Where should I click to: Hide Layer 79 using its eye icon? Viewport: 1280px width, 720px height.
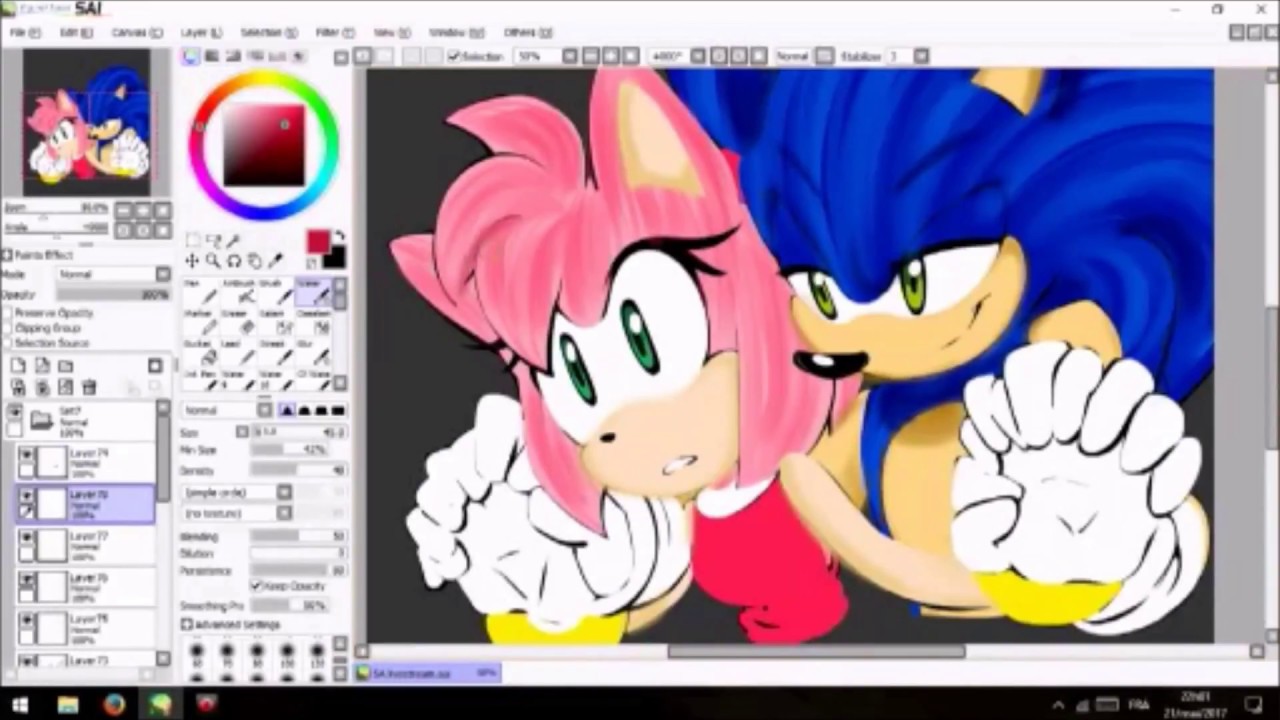[27, 455]
